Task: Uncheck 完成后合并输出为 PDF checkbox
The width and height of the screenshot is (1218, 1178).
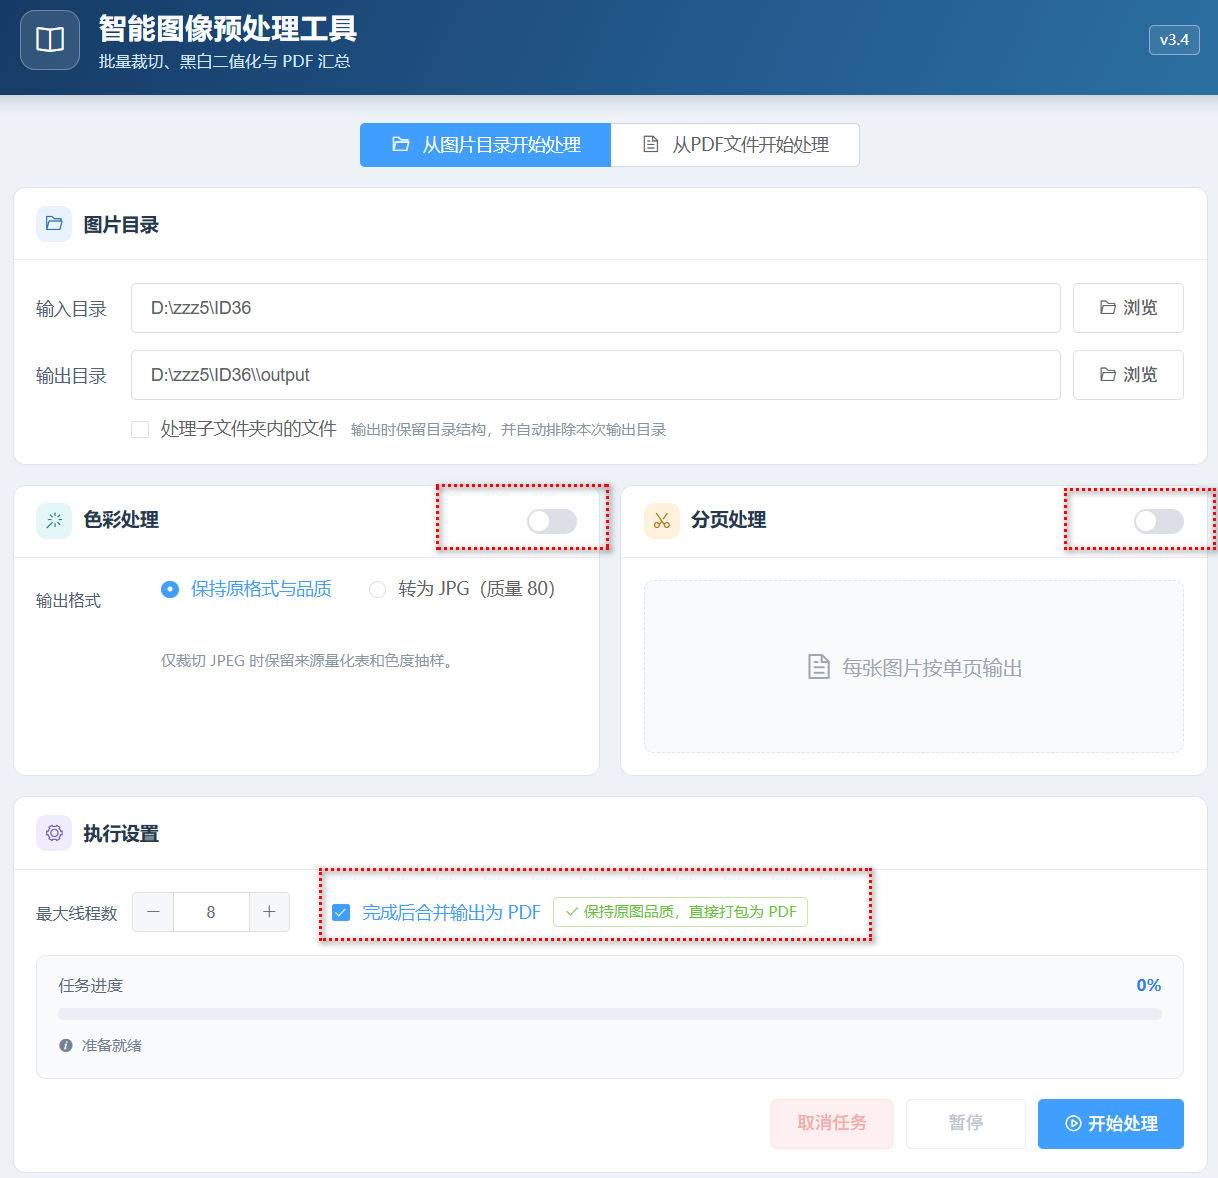Action: pos(341,912)
